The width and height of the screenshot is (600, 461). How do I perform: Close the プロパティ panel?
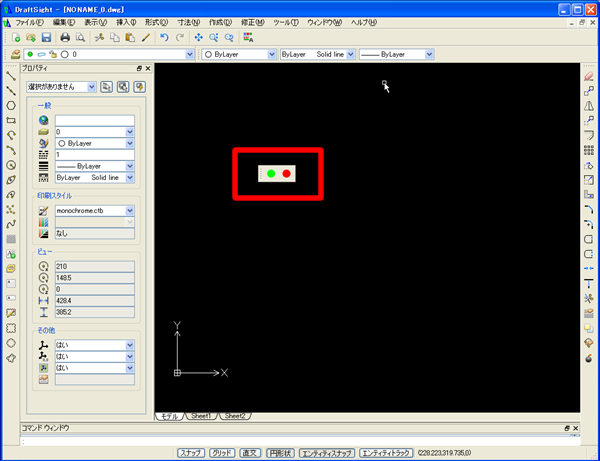[x=148, y=68]
